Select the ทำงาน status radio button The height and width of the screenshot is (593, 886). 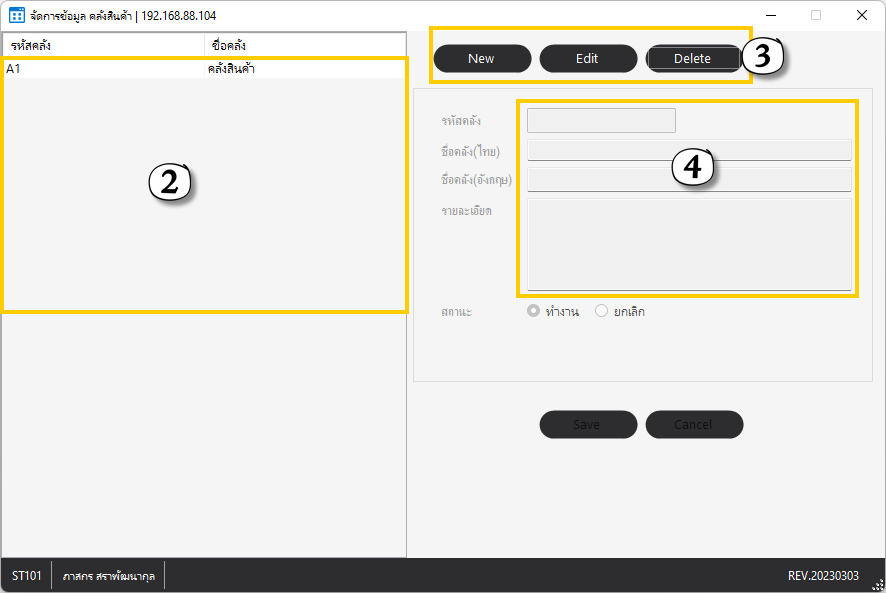(x=533, y=311)
